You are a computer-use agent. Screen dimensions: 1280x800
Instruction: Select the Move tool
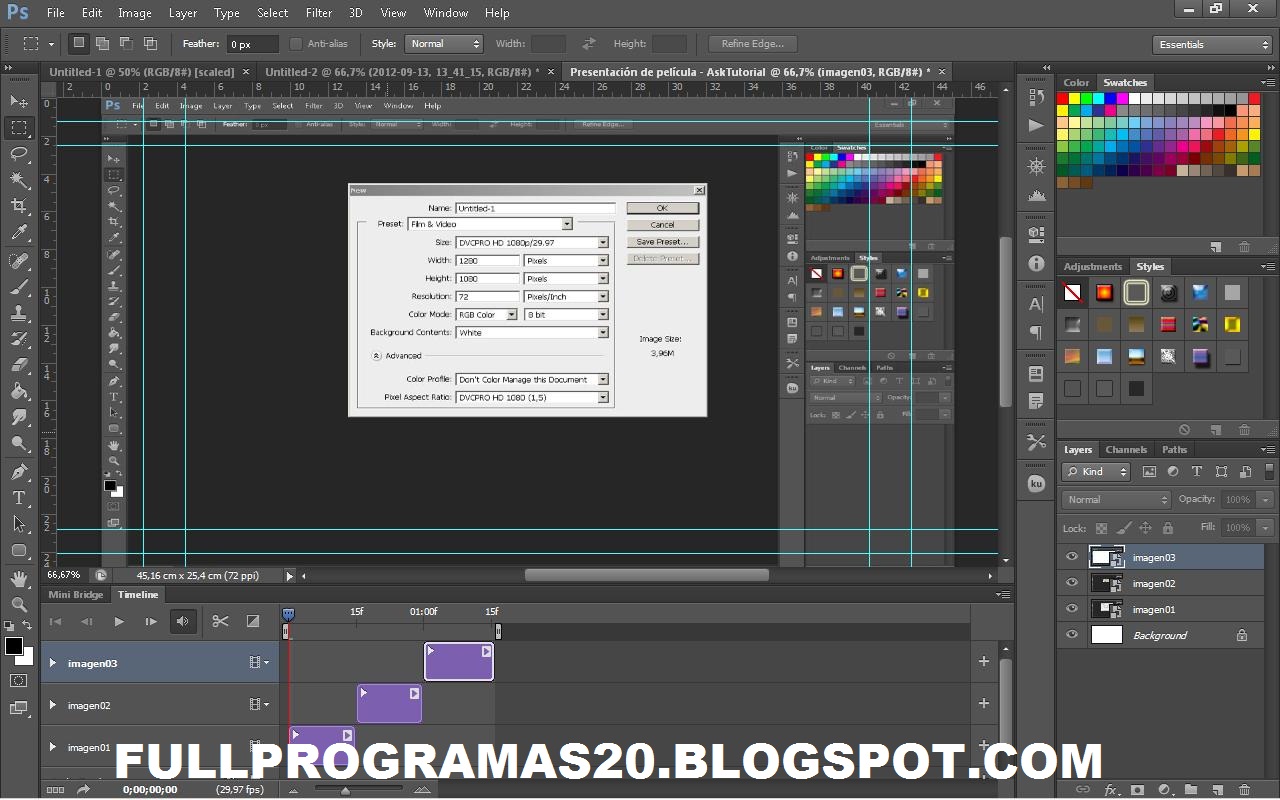19,102
